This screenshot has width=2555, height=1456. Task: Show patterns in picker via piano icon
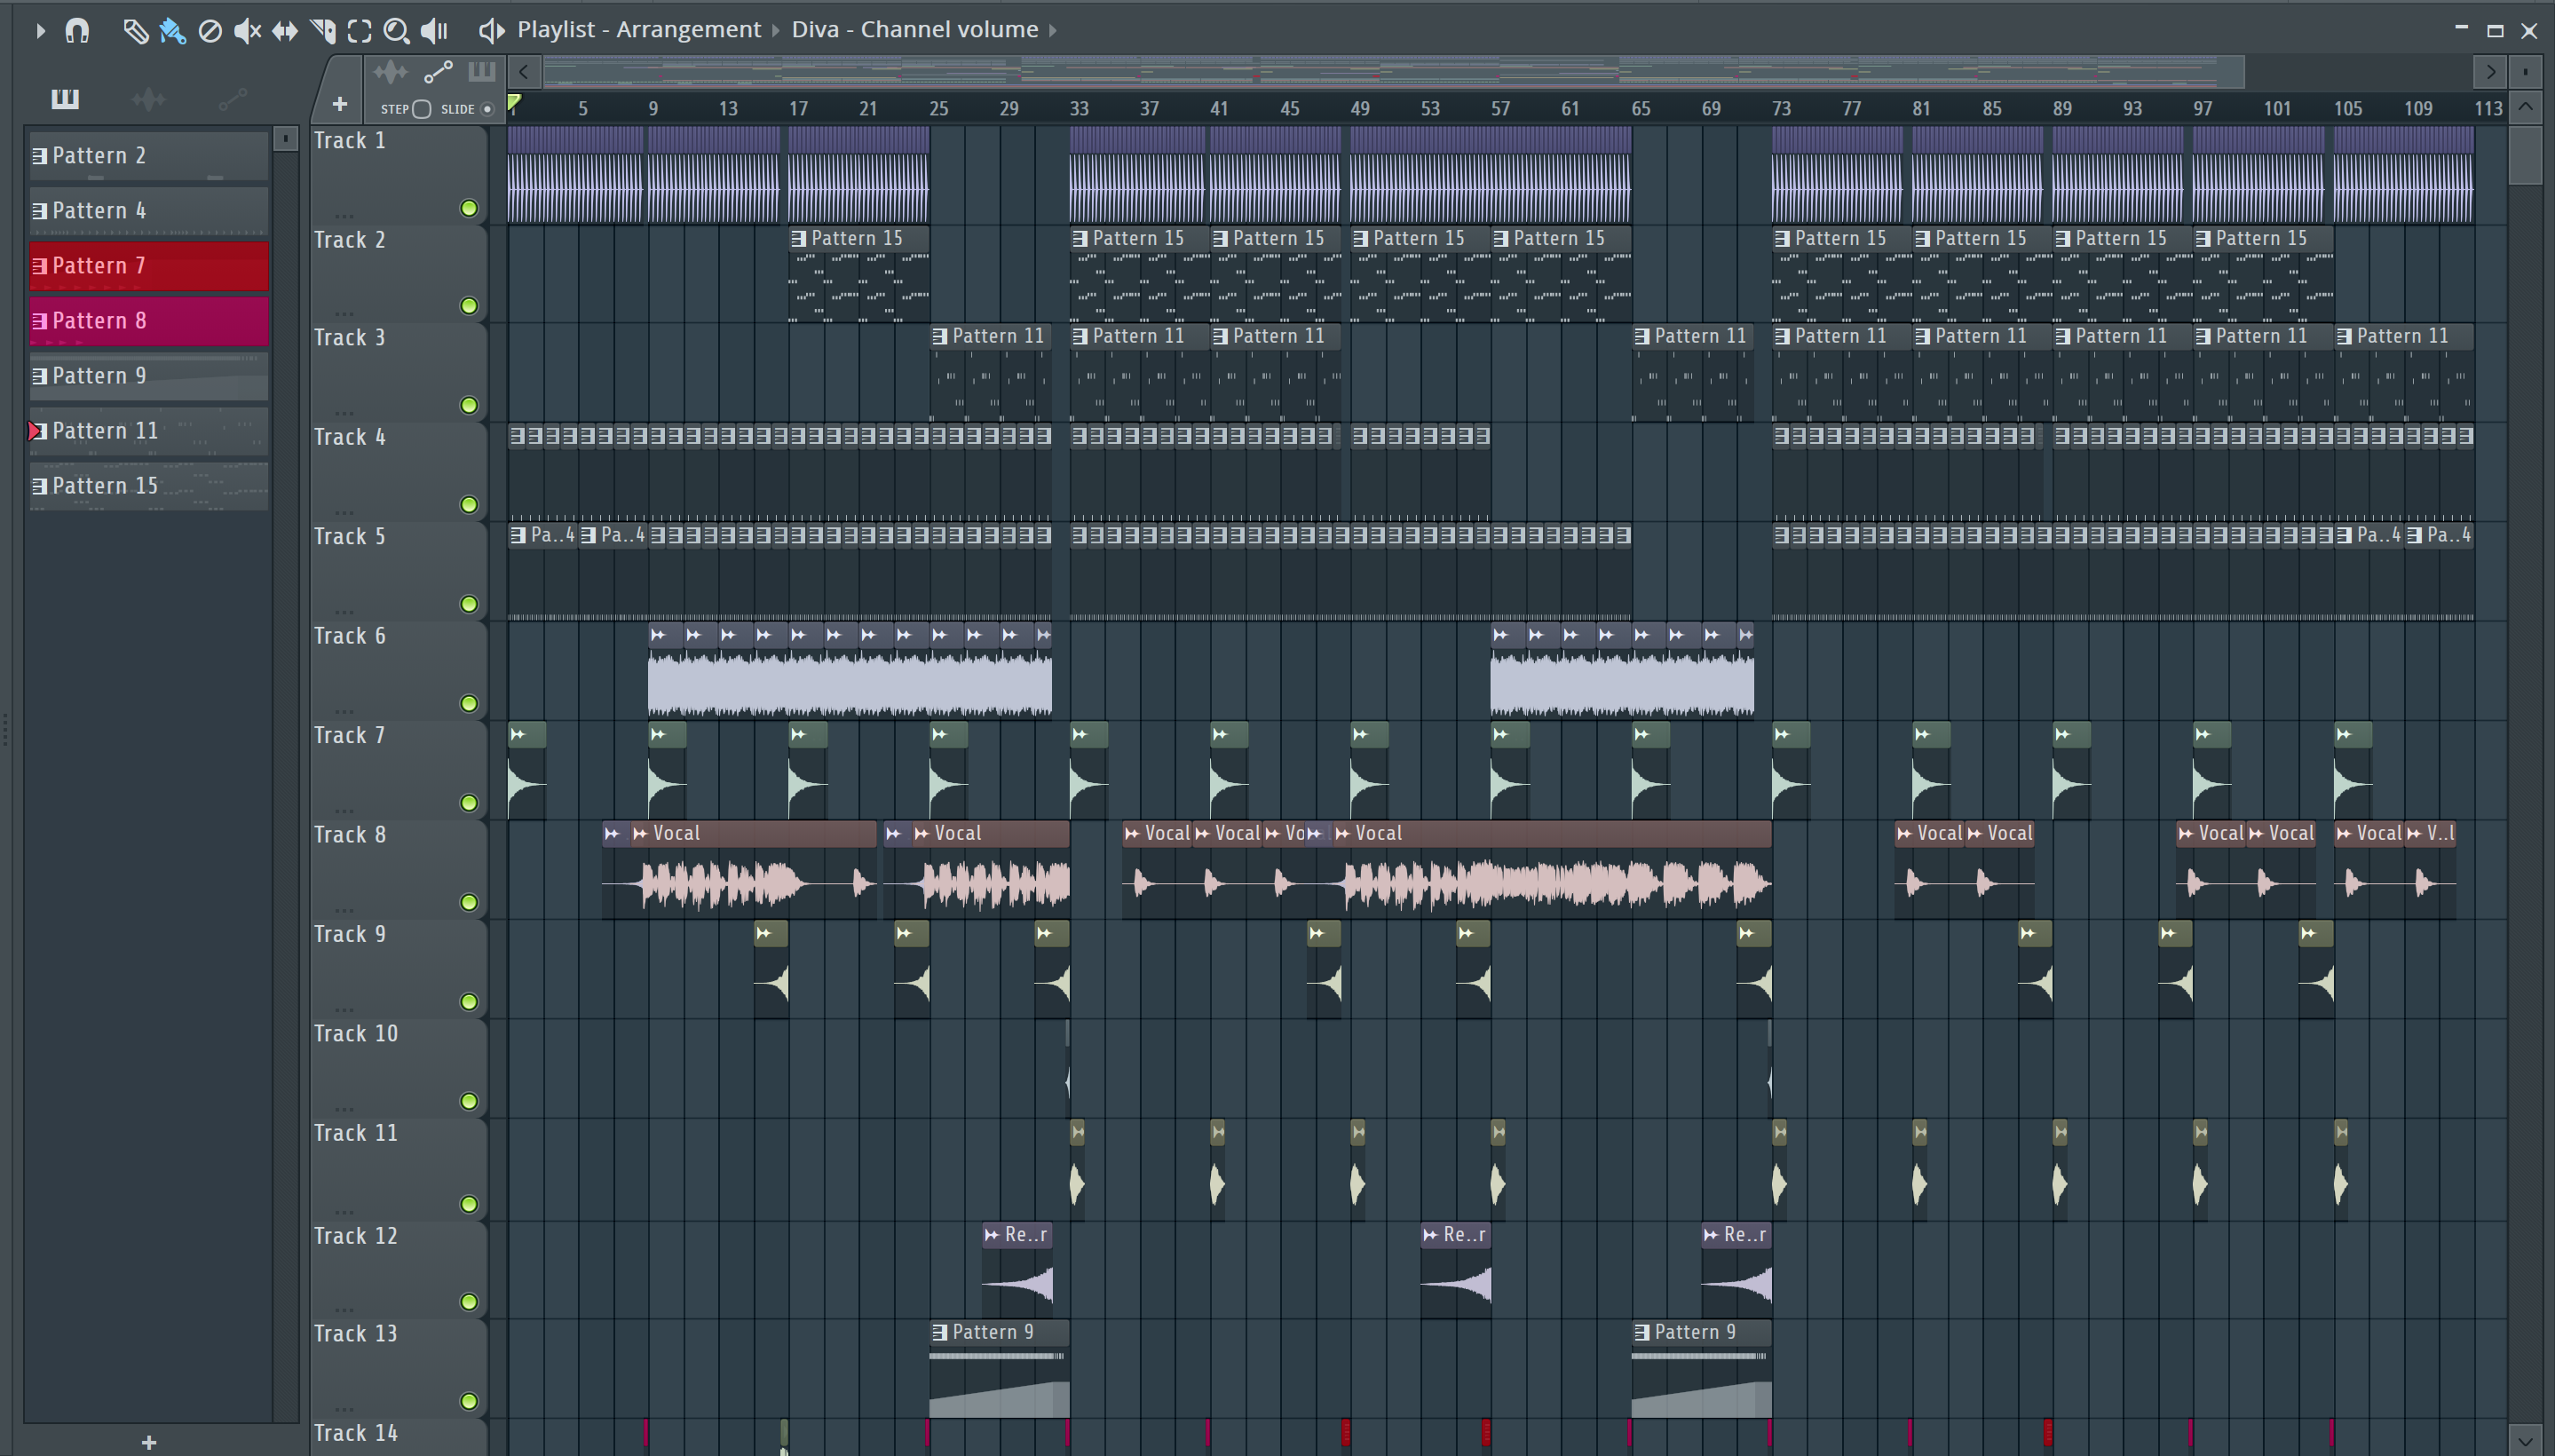pyautogui.click(x=65, y=98)
